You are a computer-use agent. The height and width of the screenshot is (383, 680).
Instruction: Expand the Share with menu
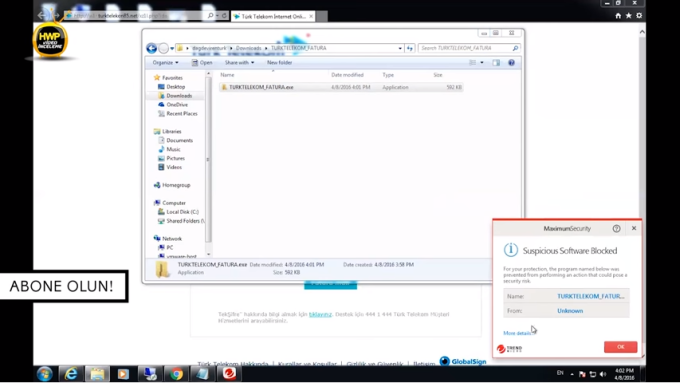239,63
